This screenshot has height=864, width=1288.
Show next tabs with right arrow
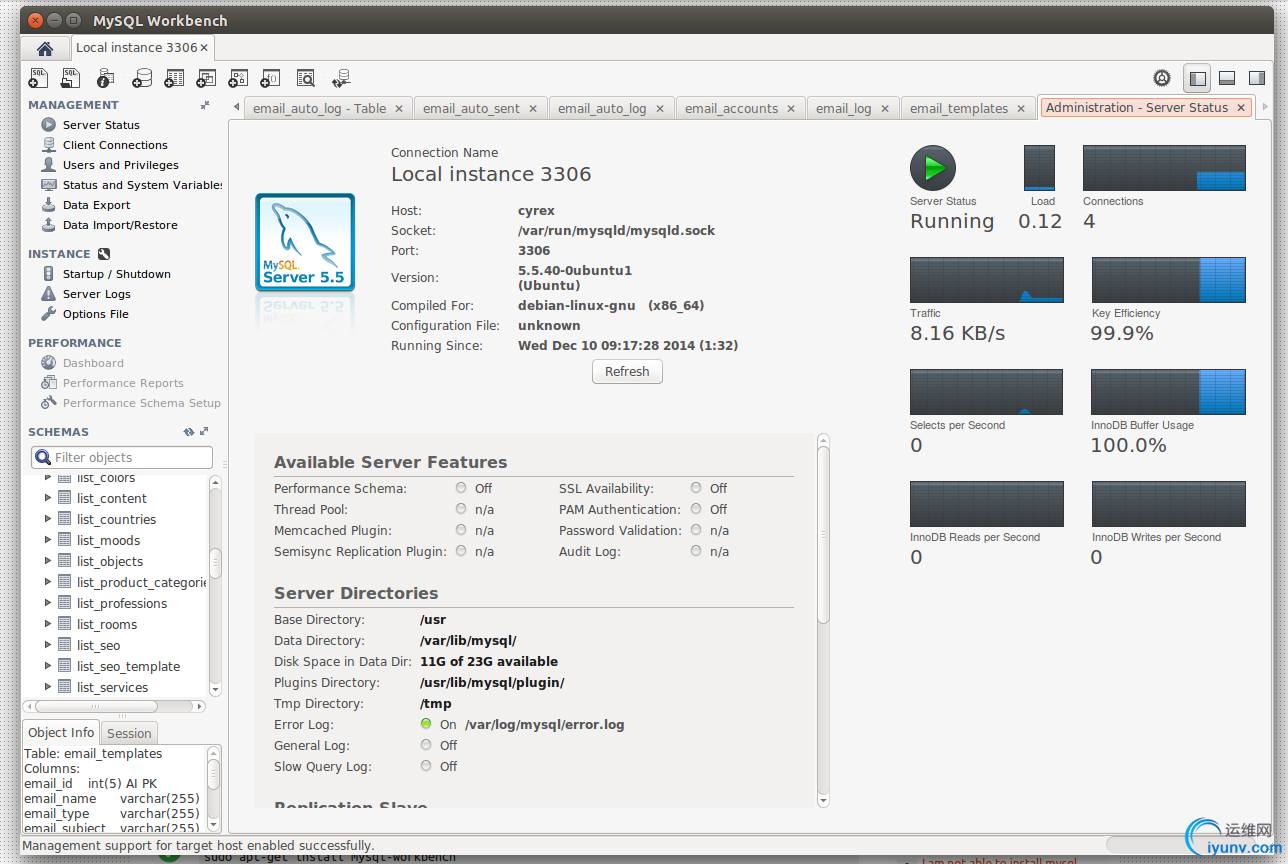click(x=1265, y=107)
